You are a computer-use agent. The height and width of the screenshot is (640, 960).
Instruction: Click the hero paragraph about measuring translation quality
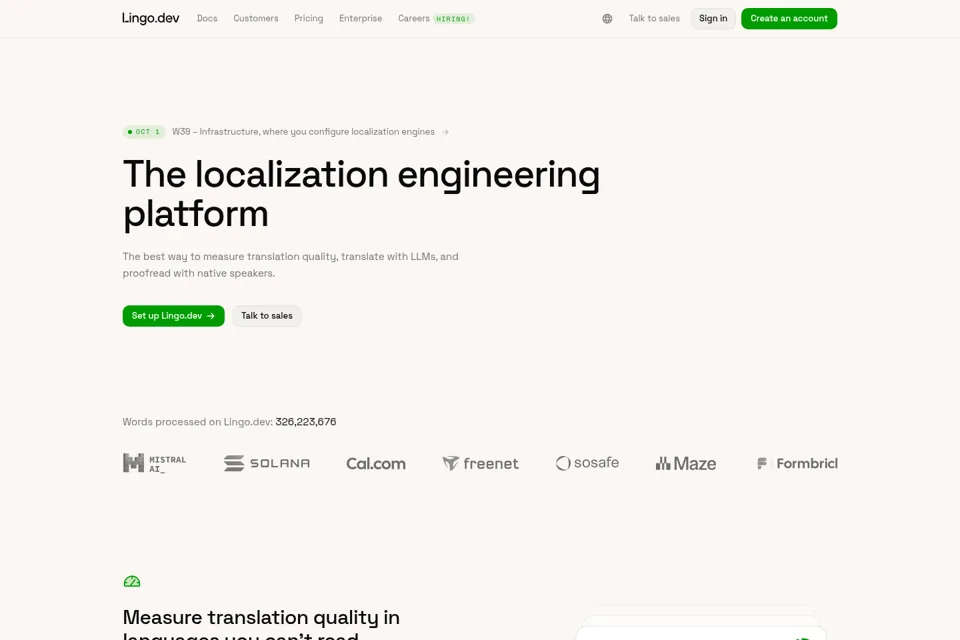290,265
